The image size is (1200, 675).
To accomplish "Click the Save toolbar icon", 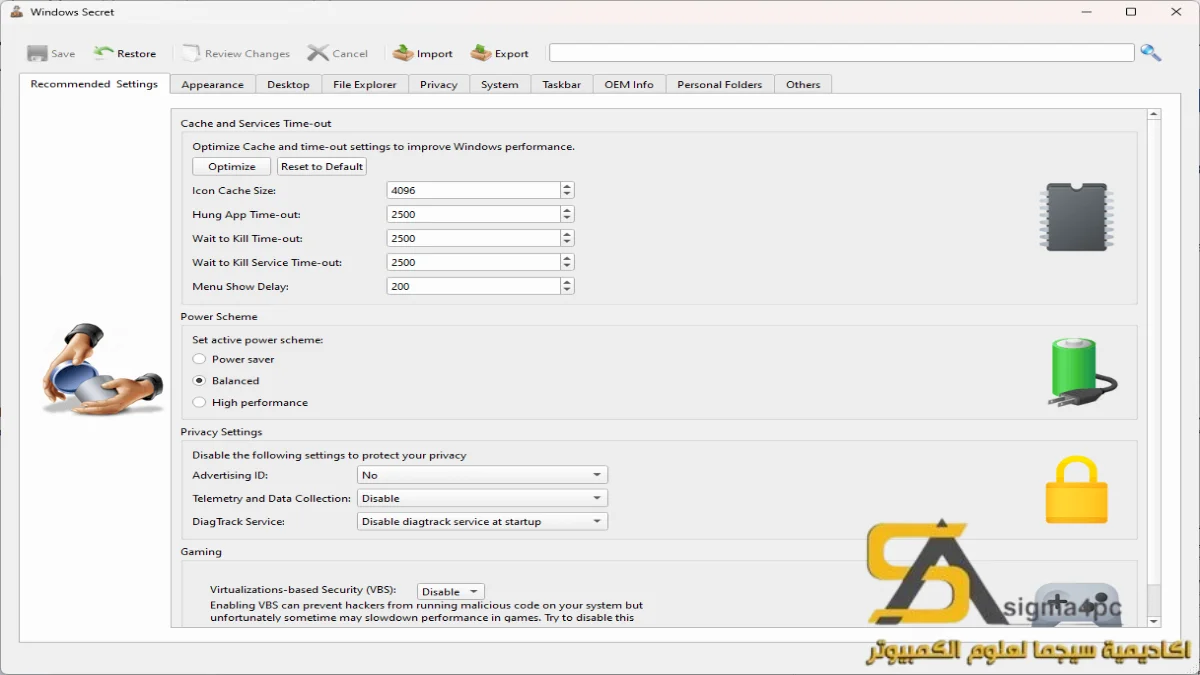I will click(37, 54).
